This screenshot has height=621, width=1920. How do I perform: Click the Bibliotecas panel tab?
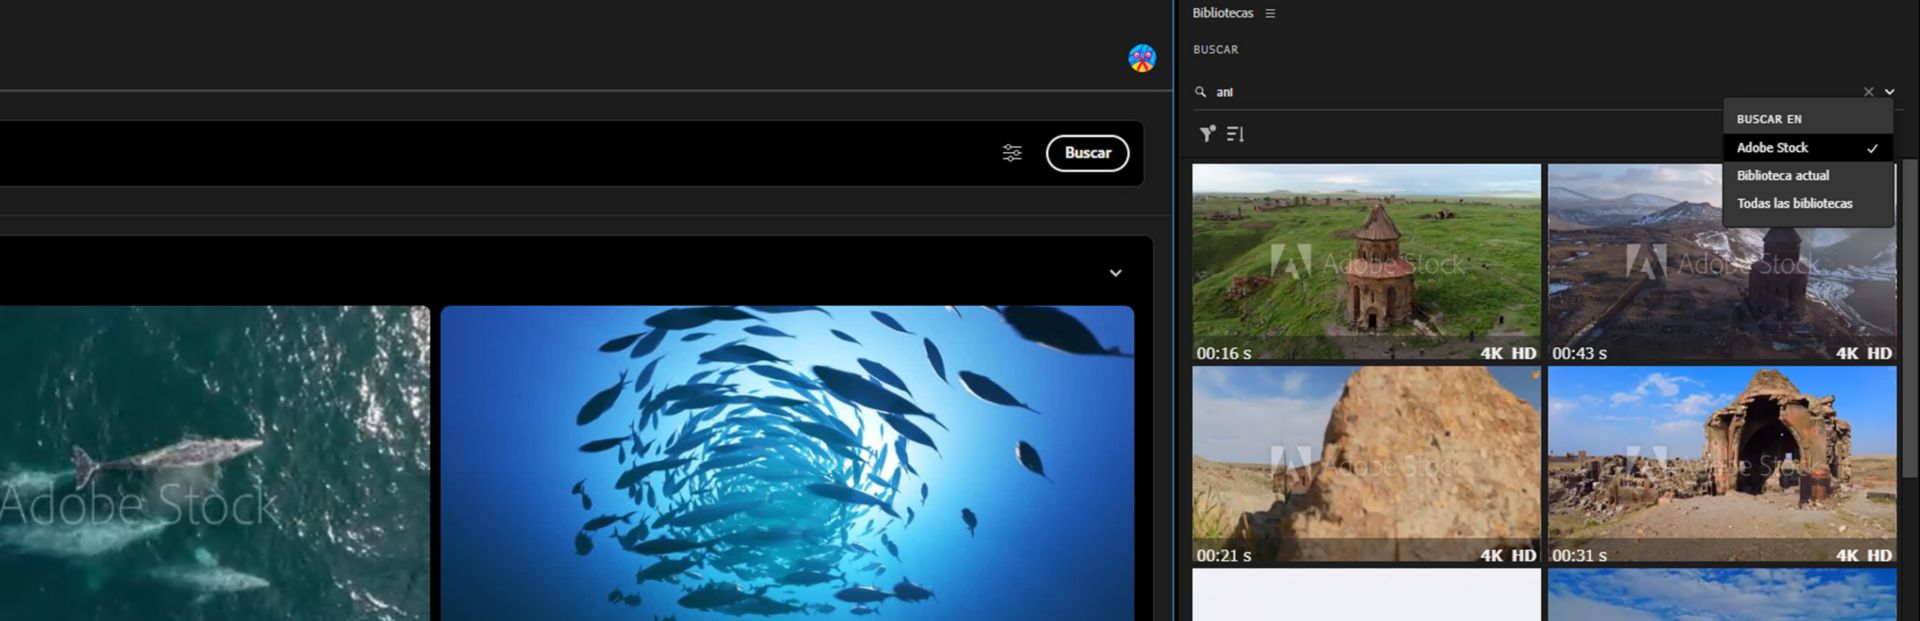1222,13
